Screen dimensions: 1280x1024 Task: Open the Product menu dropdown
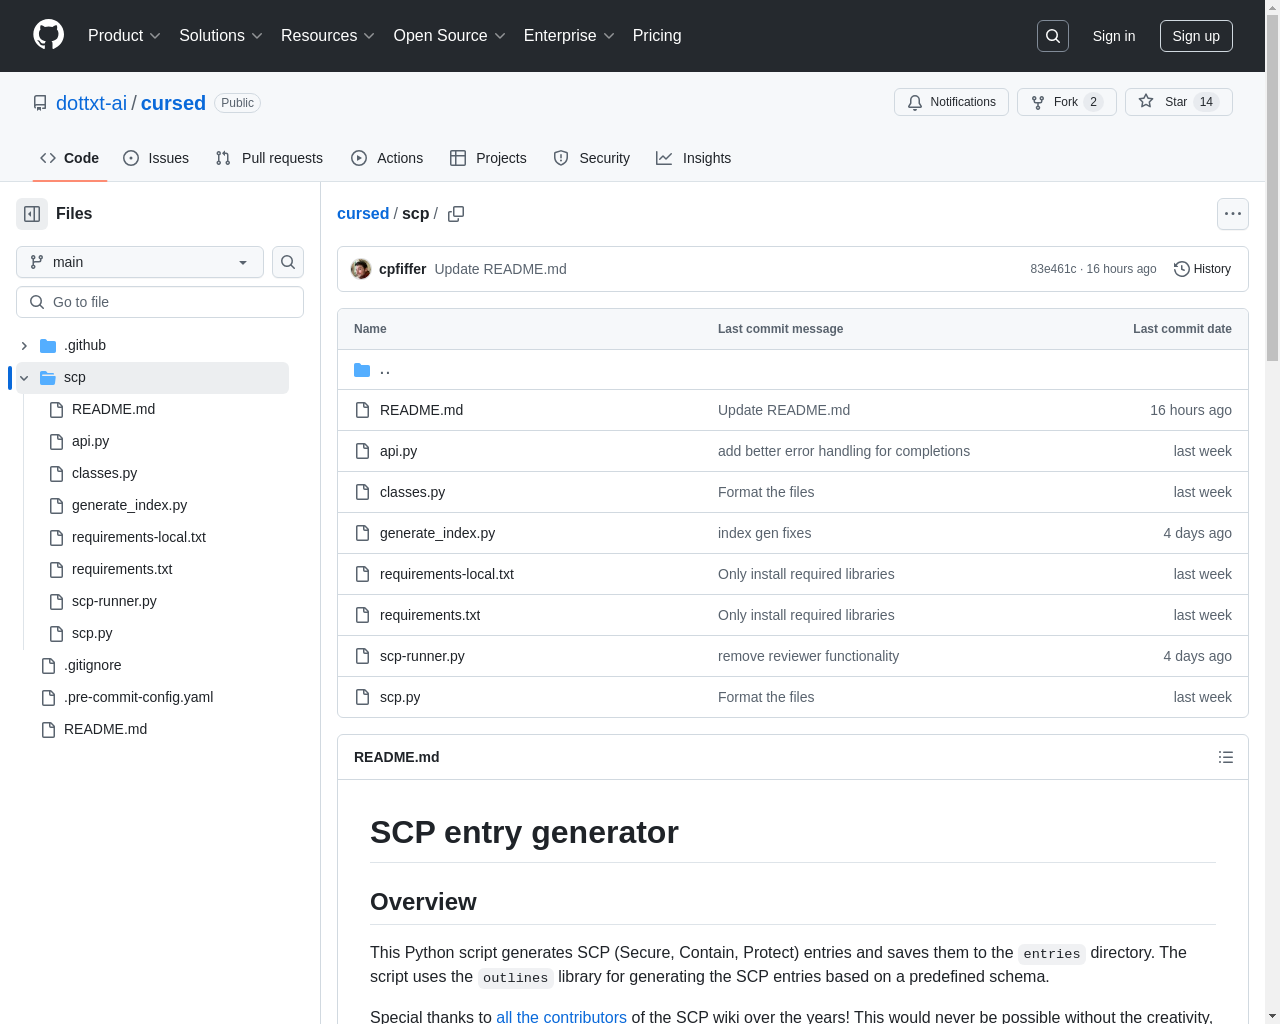coord(124,36)
